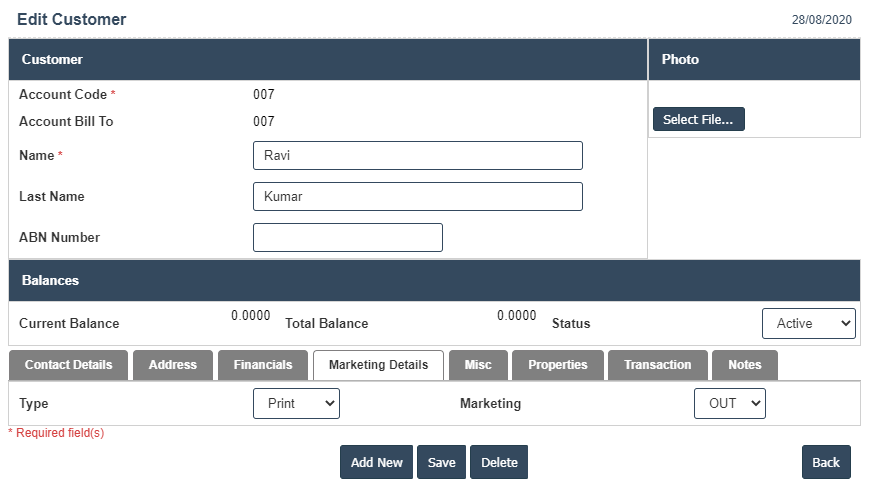The height and width of the screenshot is (490, 870).
Task: Open the Type dropdown set to Print
Action: click(296, 403)
